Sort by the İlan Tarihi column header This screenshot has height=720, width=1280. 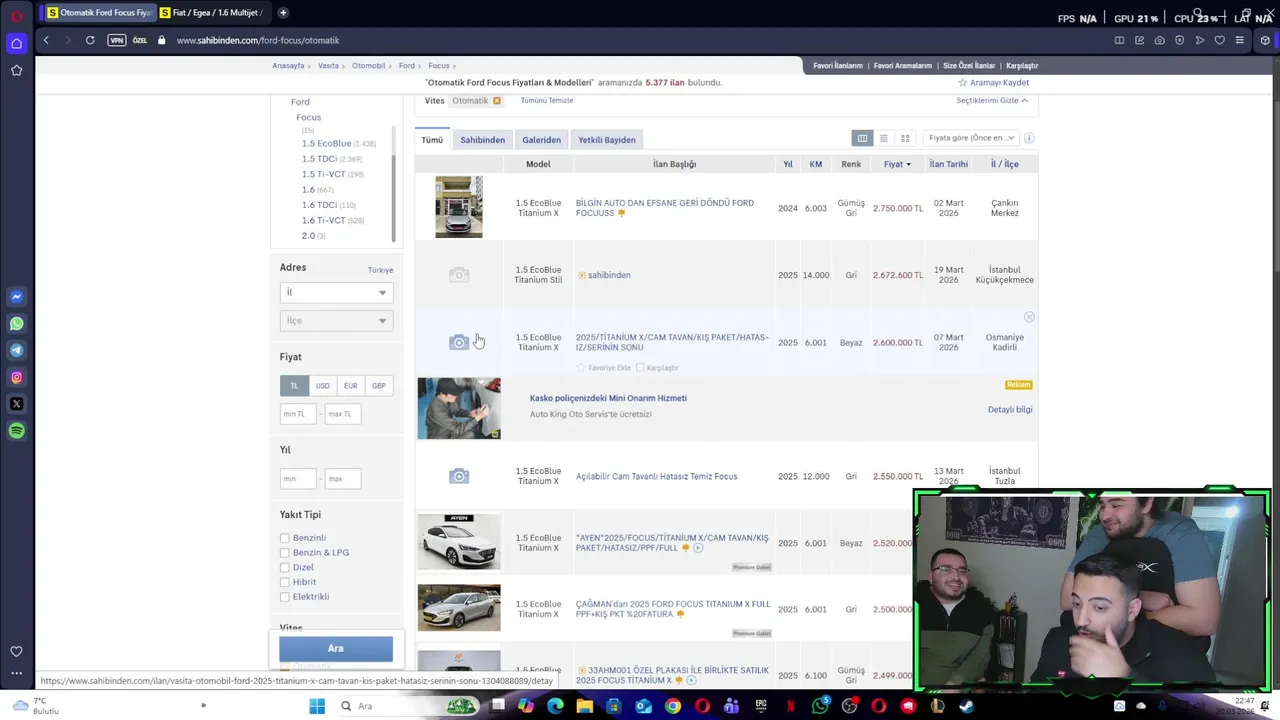[x=948, y=164]
